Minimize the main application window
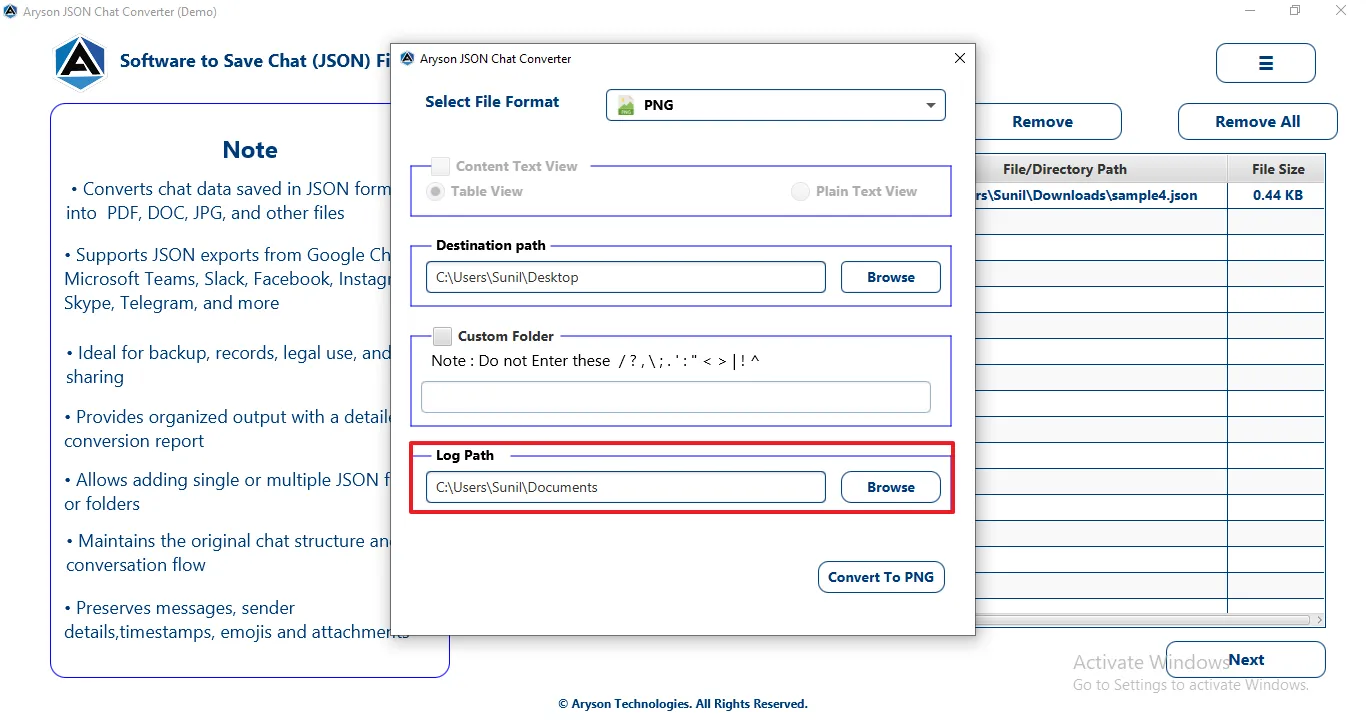This screenshot has width=1366, height=728. coord(1252,11)
